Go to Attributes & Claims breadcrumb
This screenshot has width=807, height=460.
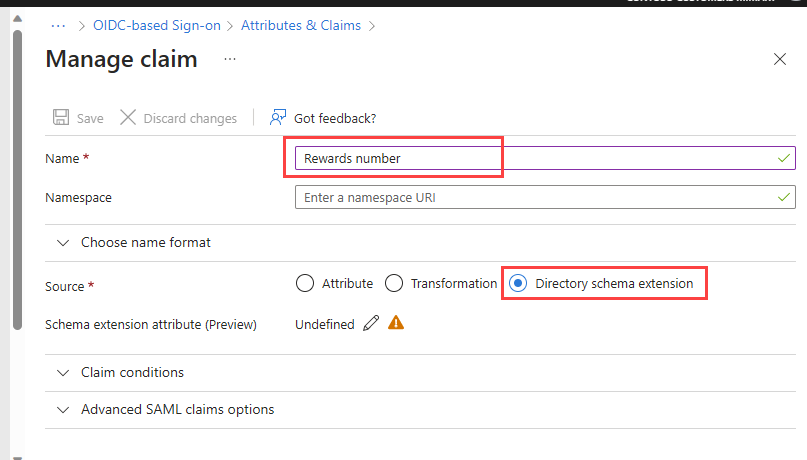click(x=301, y=25)
